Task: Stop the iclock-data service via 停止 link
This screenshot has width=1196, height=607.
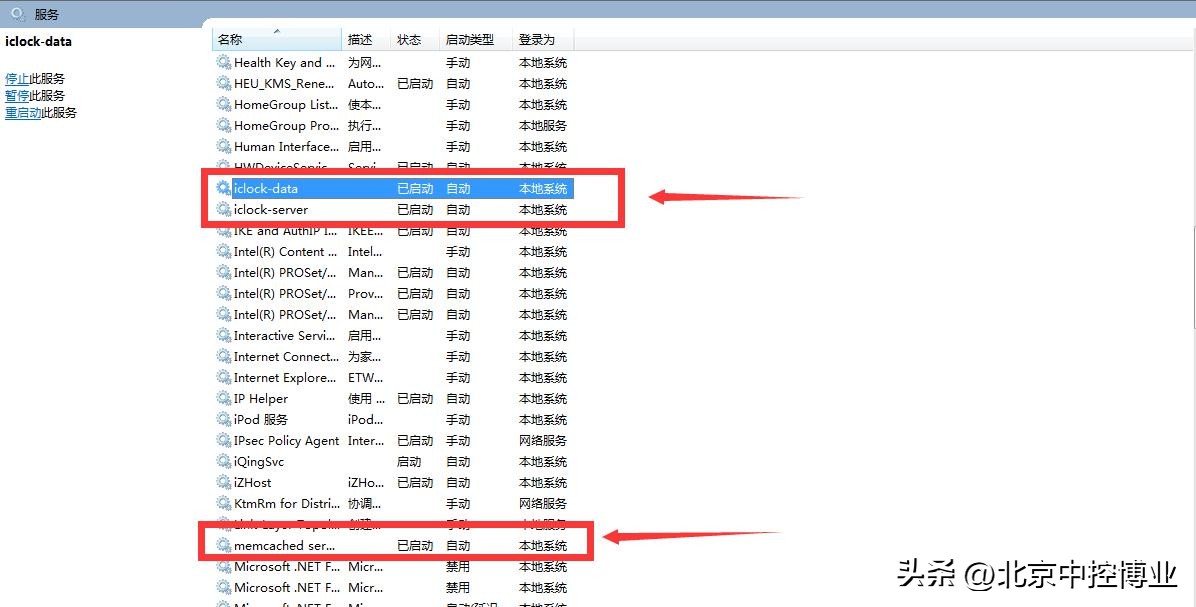Action: (x=17, y=79)
